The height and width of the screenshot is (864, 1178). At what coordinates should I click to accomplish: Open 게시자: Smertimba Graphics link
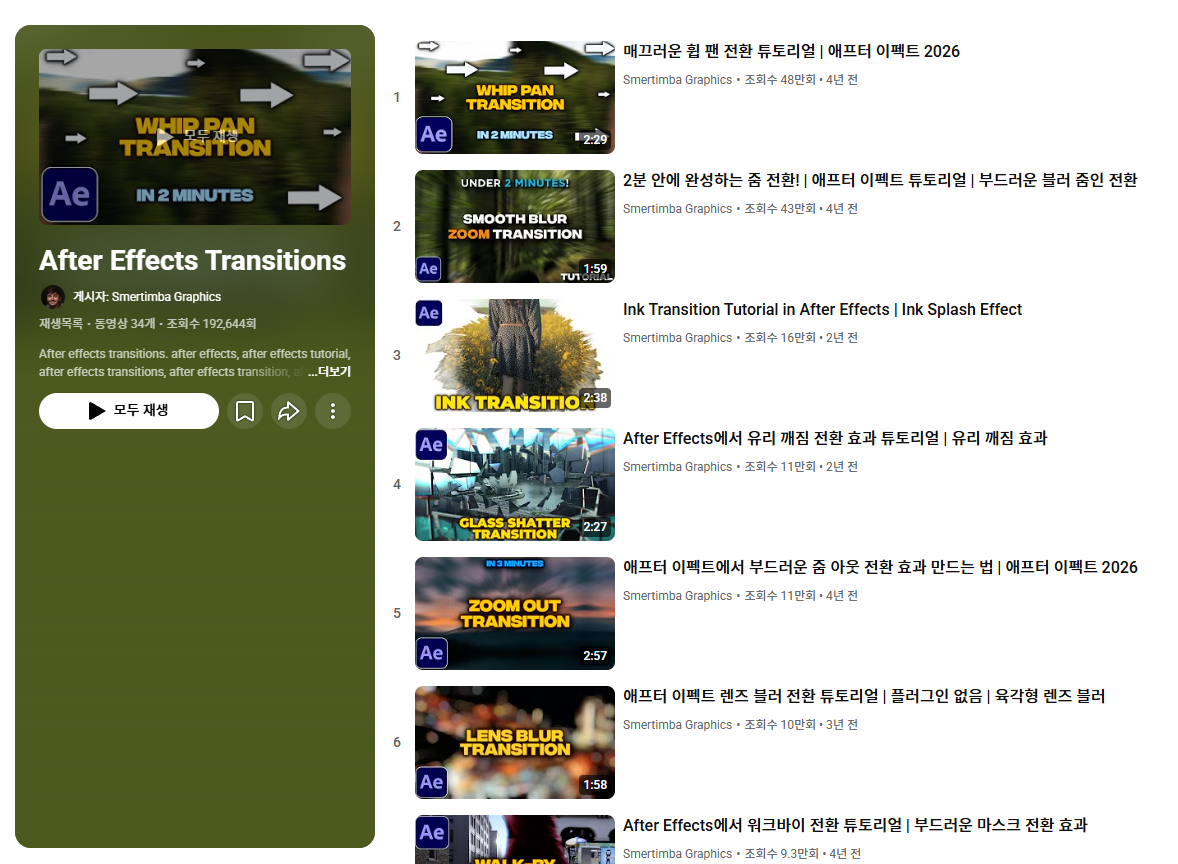click(146, 297)
